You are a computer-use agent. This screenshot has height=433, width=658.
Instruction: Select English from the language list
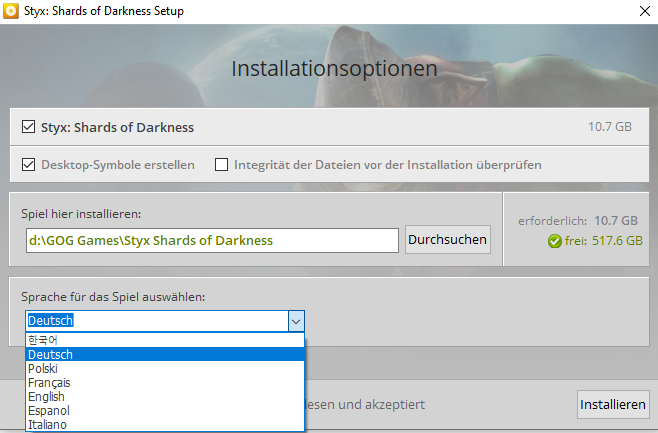(165, 396)
